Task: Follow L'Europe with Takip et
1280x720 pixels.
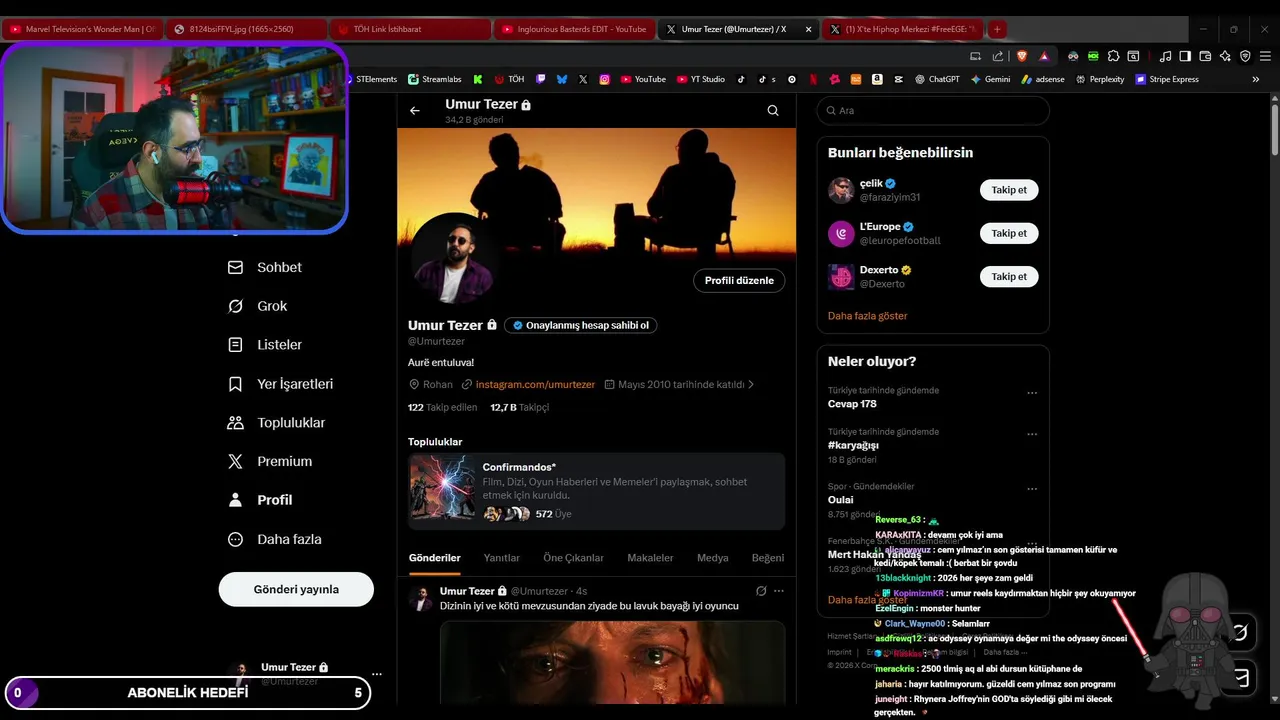Action: 1009,233
